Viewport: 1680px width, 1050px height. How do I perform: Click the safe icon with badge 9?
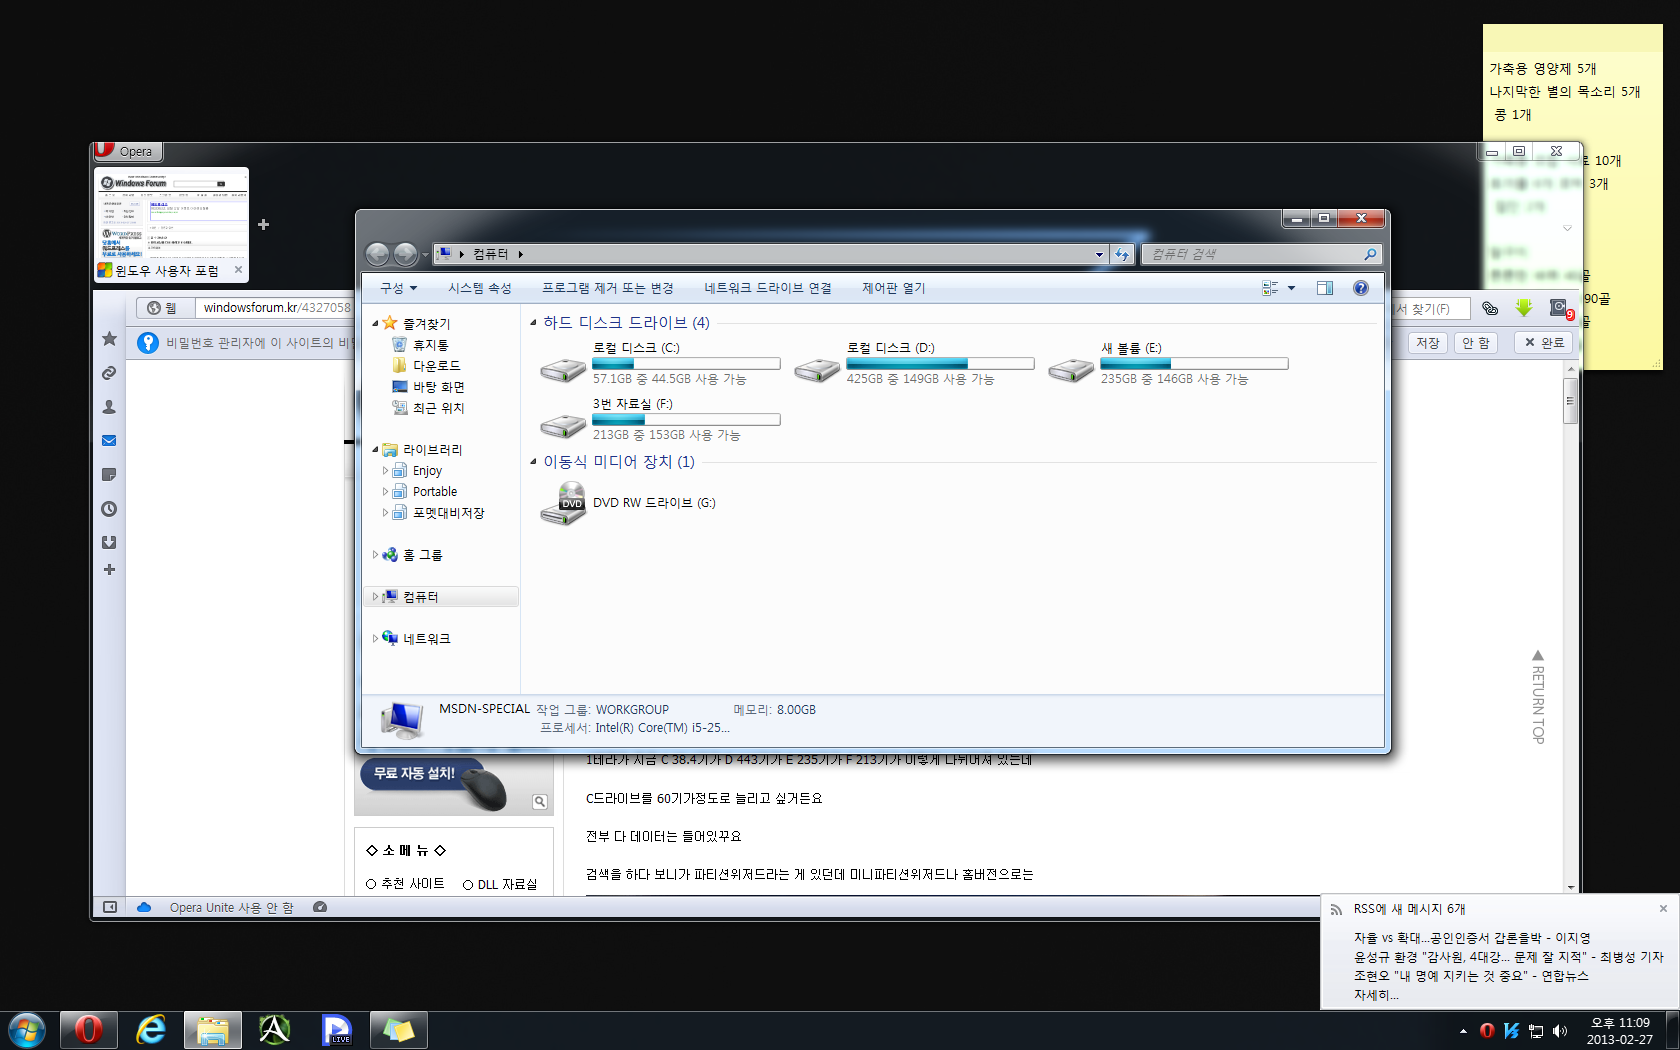1559,308
